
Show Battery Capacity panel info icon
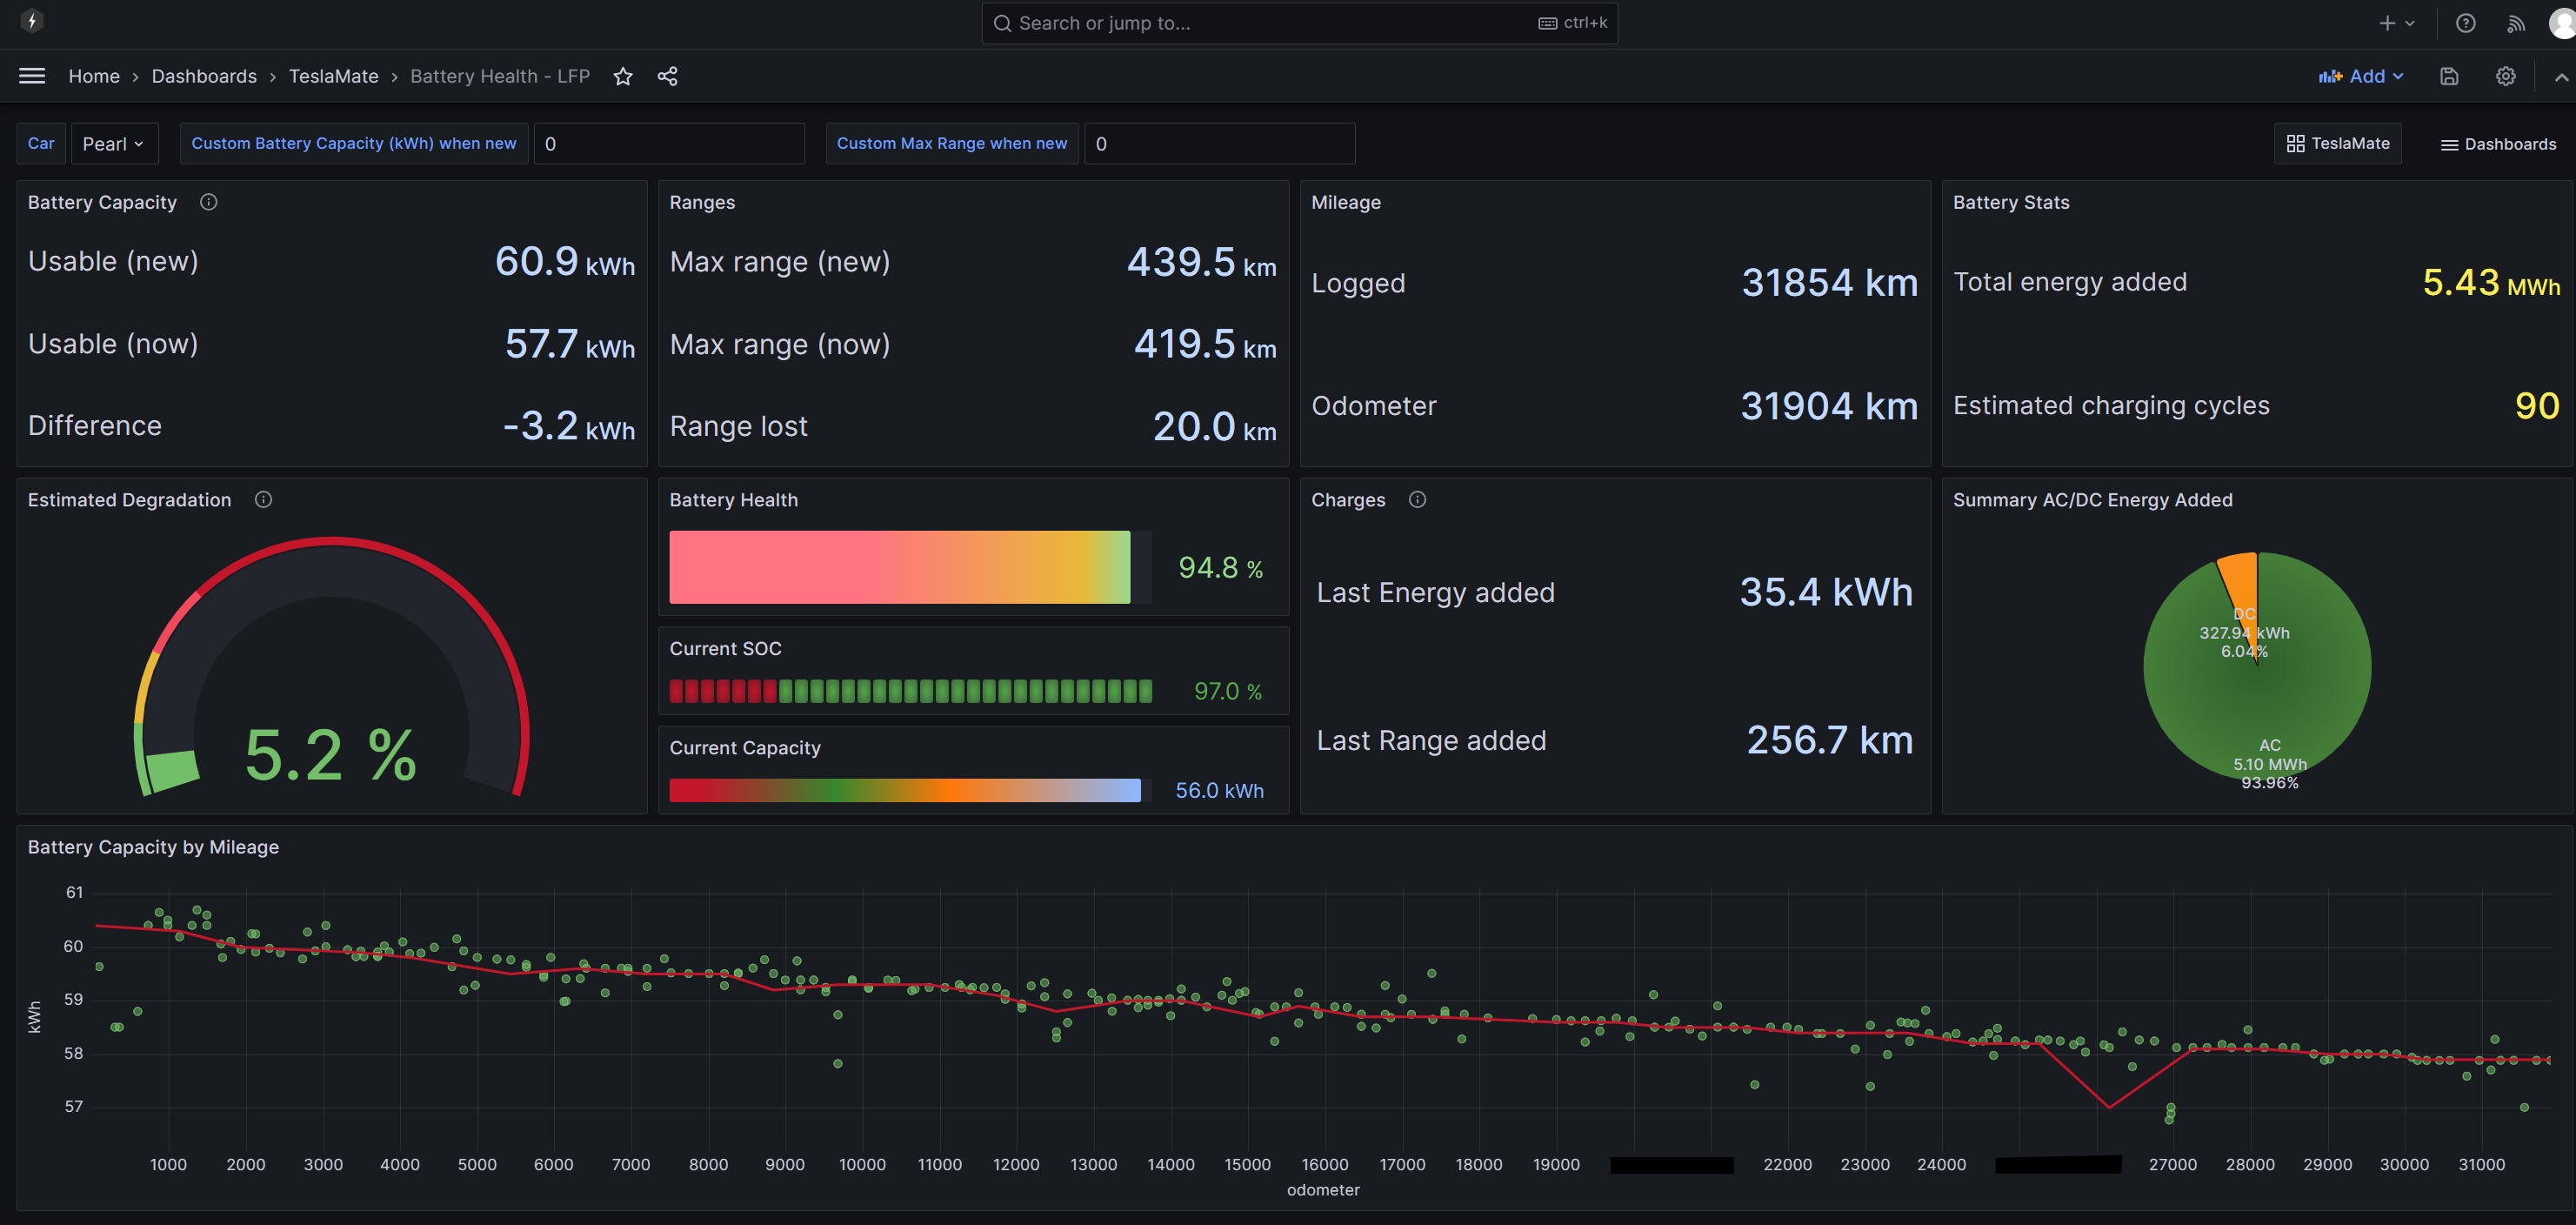point(208,202)
